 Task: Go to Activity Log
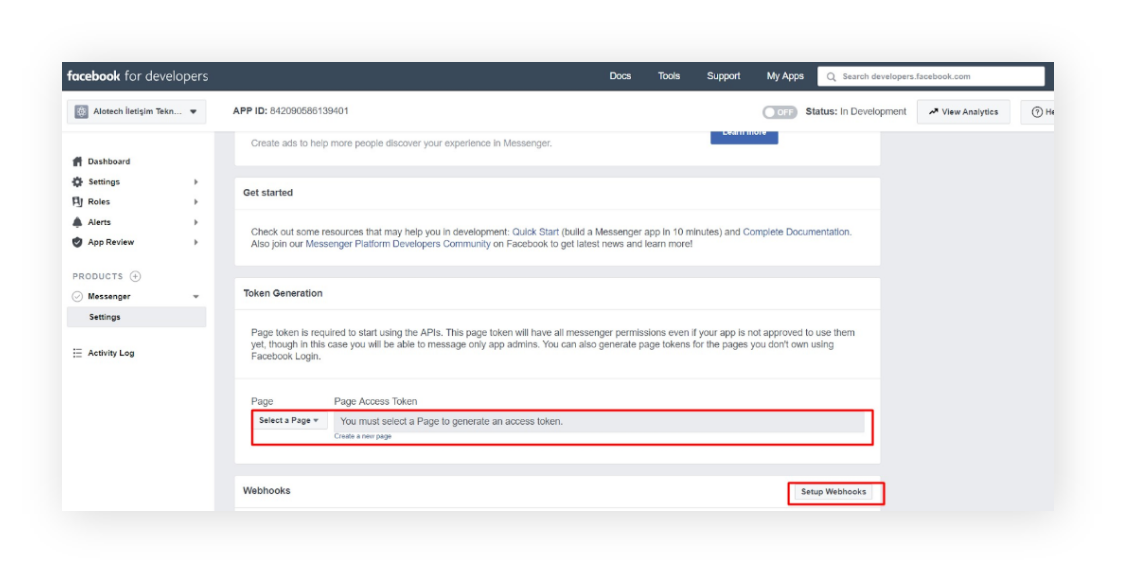click(x=111, y=353)
